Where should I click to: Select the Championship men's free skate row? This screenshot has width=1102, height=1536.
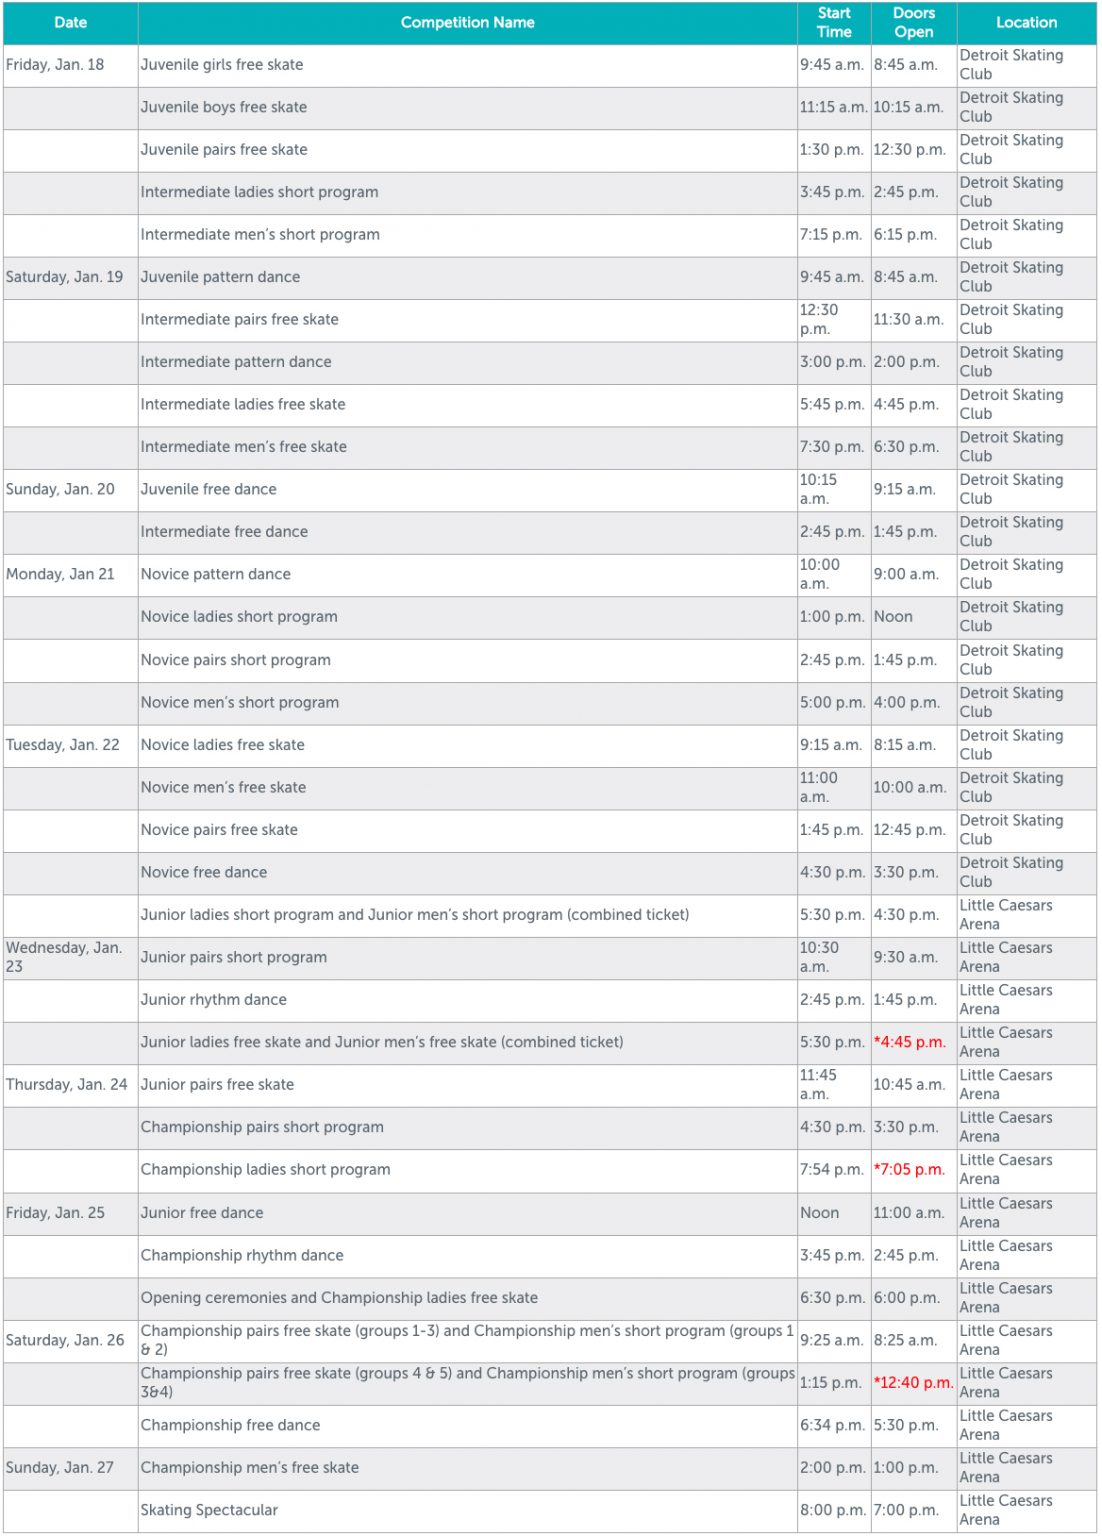(249, 1468)
